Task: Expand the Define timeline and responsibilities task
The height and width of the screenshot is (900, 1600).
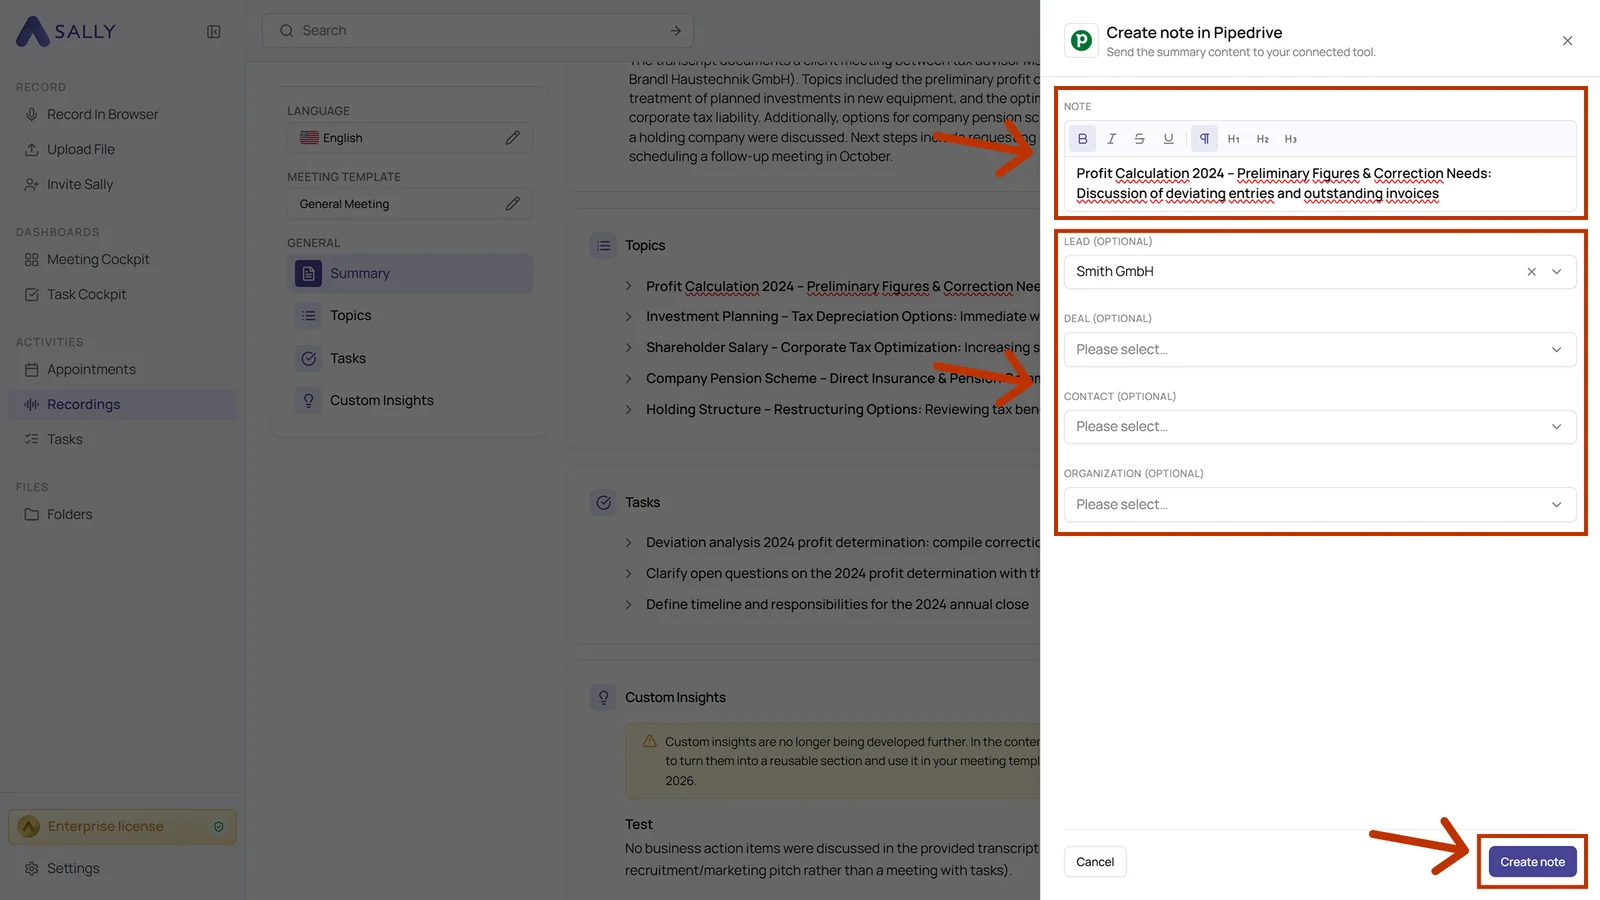Action: [628, 605]
